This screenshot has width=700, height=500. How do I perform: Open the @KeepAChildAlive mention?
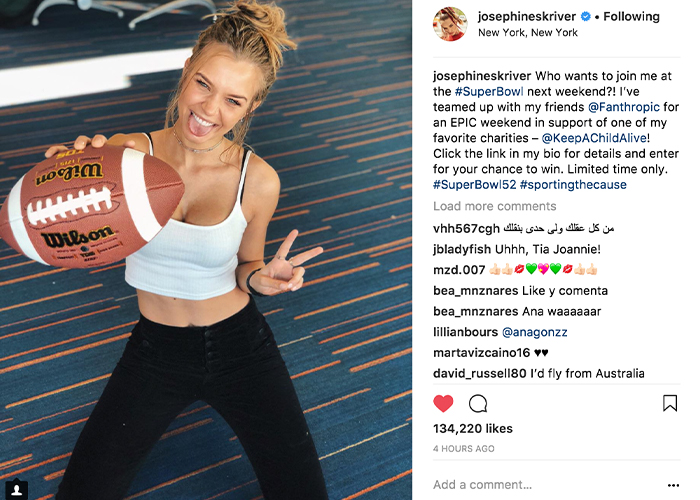point(594,138)
